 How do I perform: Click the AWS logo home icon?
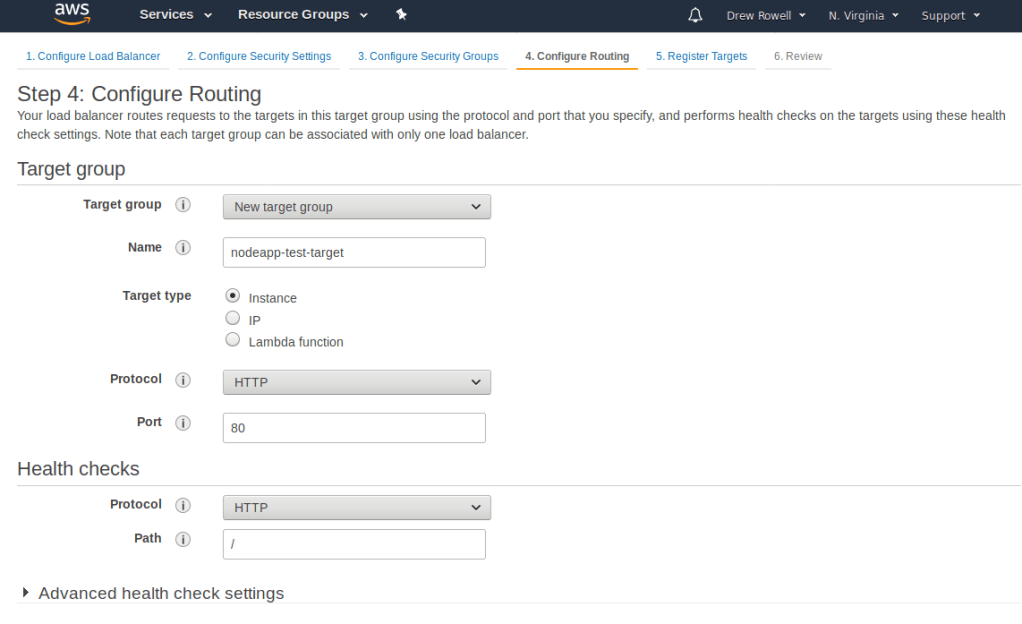click(72, 15)
